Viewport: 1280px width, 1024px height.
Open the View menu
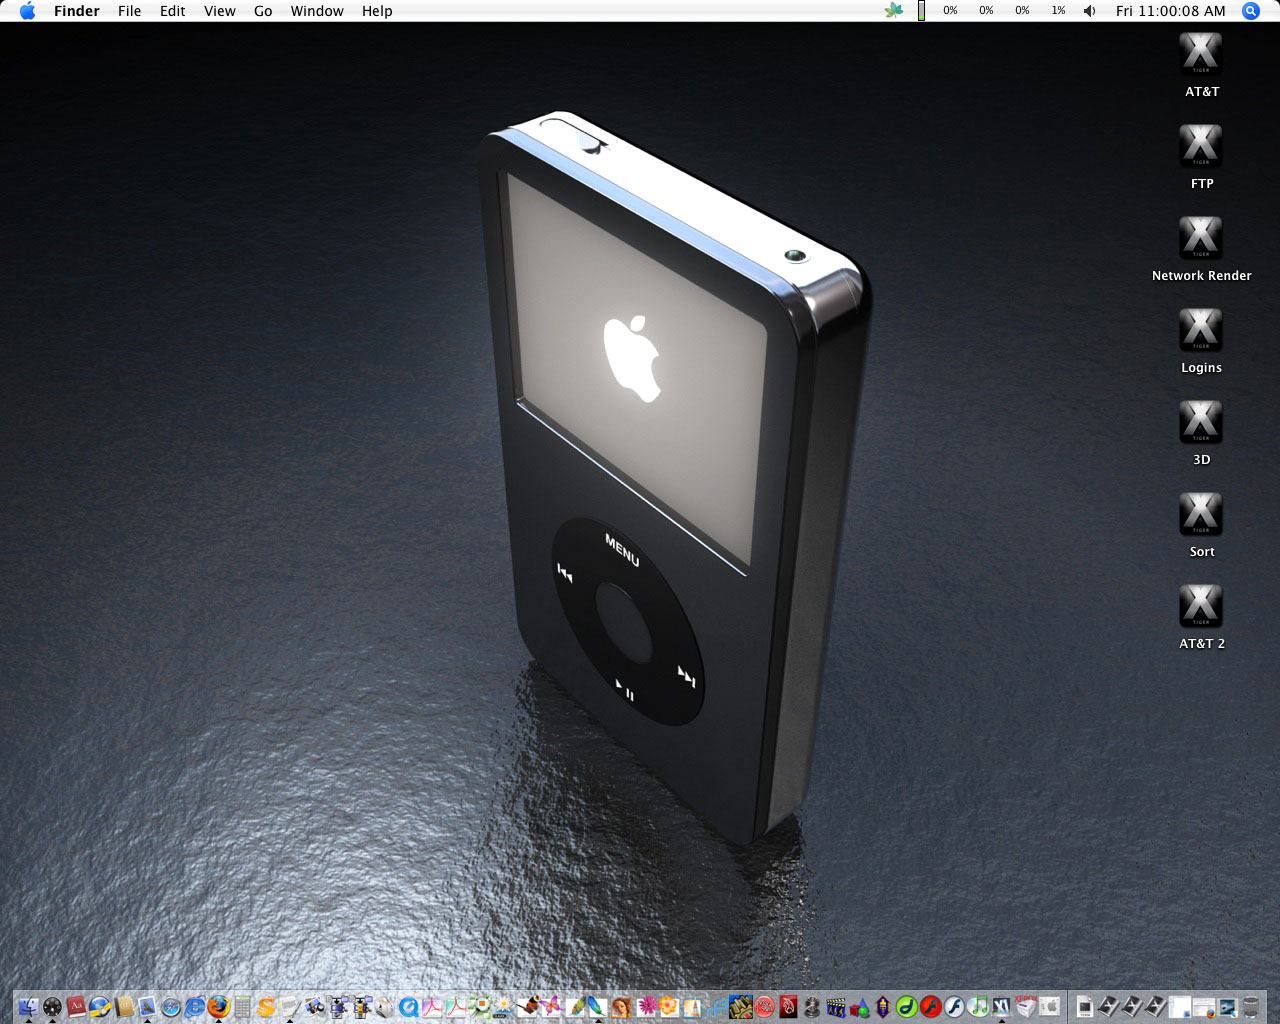pos(220,11)
